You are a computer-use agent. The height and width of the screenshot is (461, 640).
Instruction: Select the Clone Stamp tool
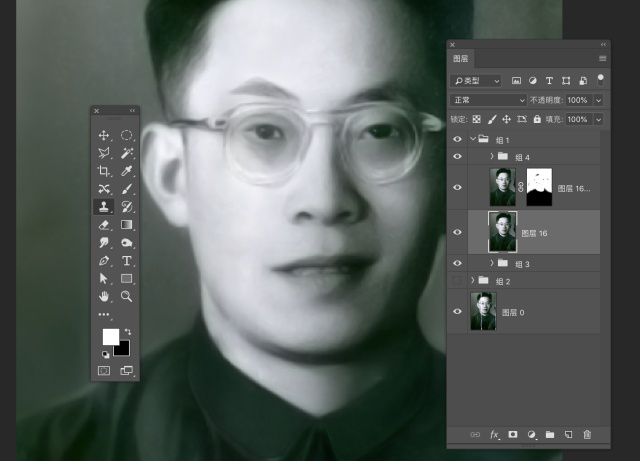click(x=104, y=207)
